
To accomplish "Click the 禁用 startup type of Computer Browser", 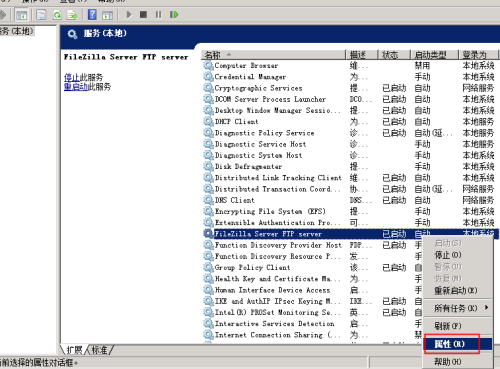I will (422, 66).
